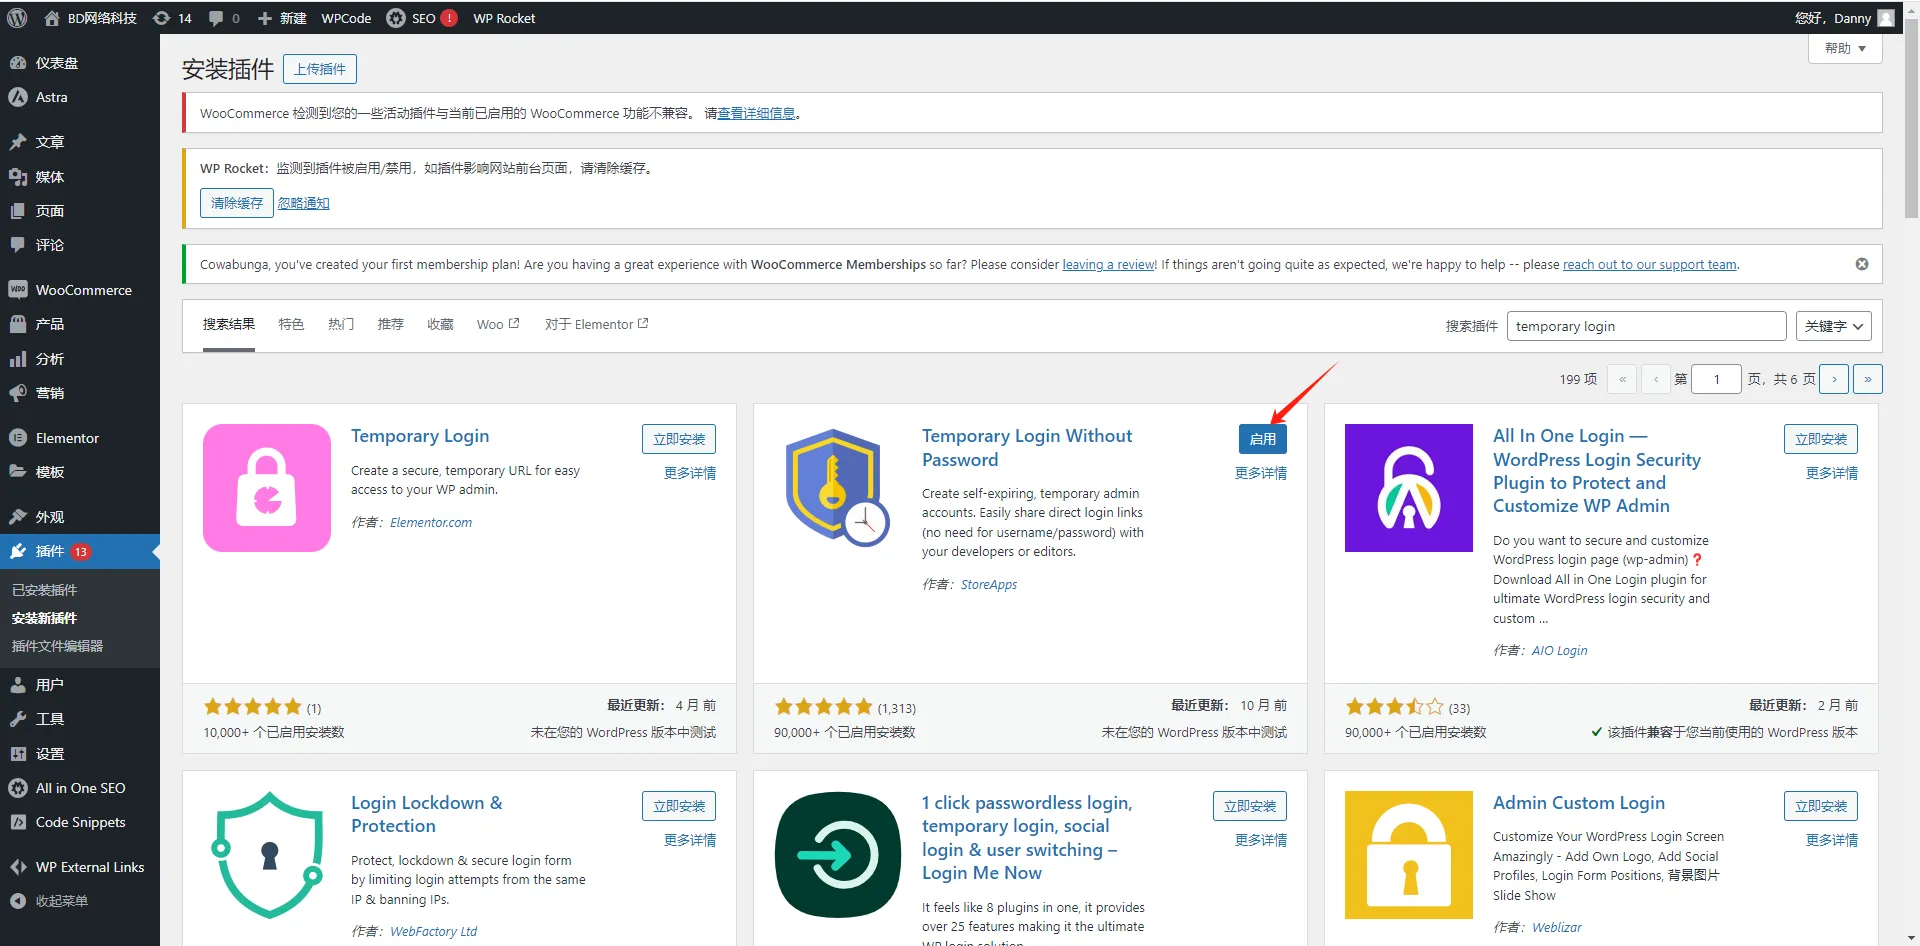Open the 用户 user icon in sidebar
This screenshot has width=1920, height=946.
tap(18, 685)
